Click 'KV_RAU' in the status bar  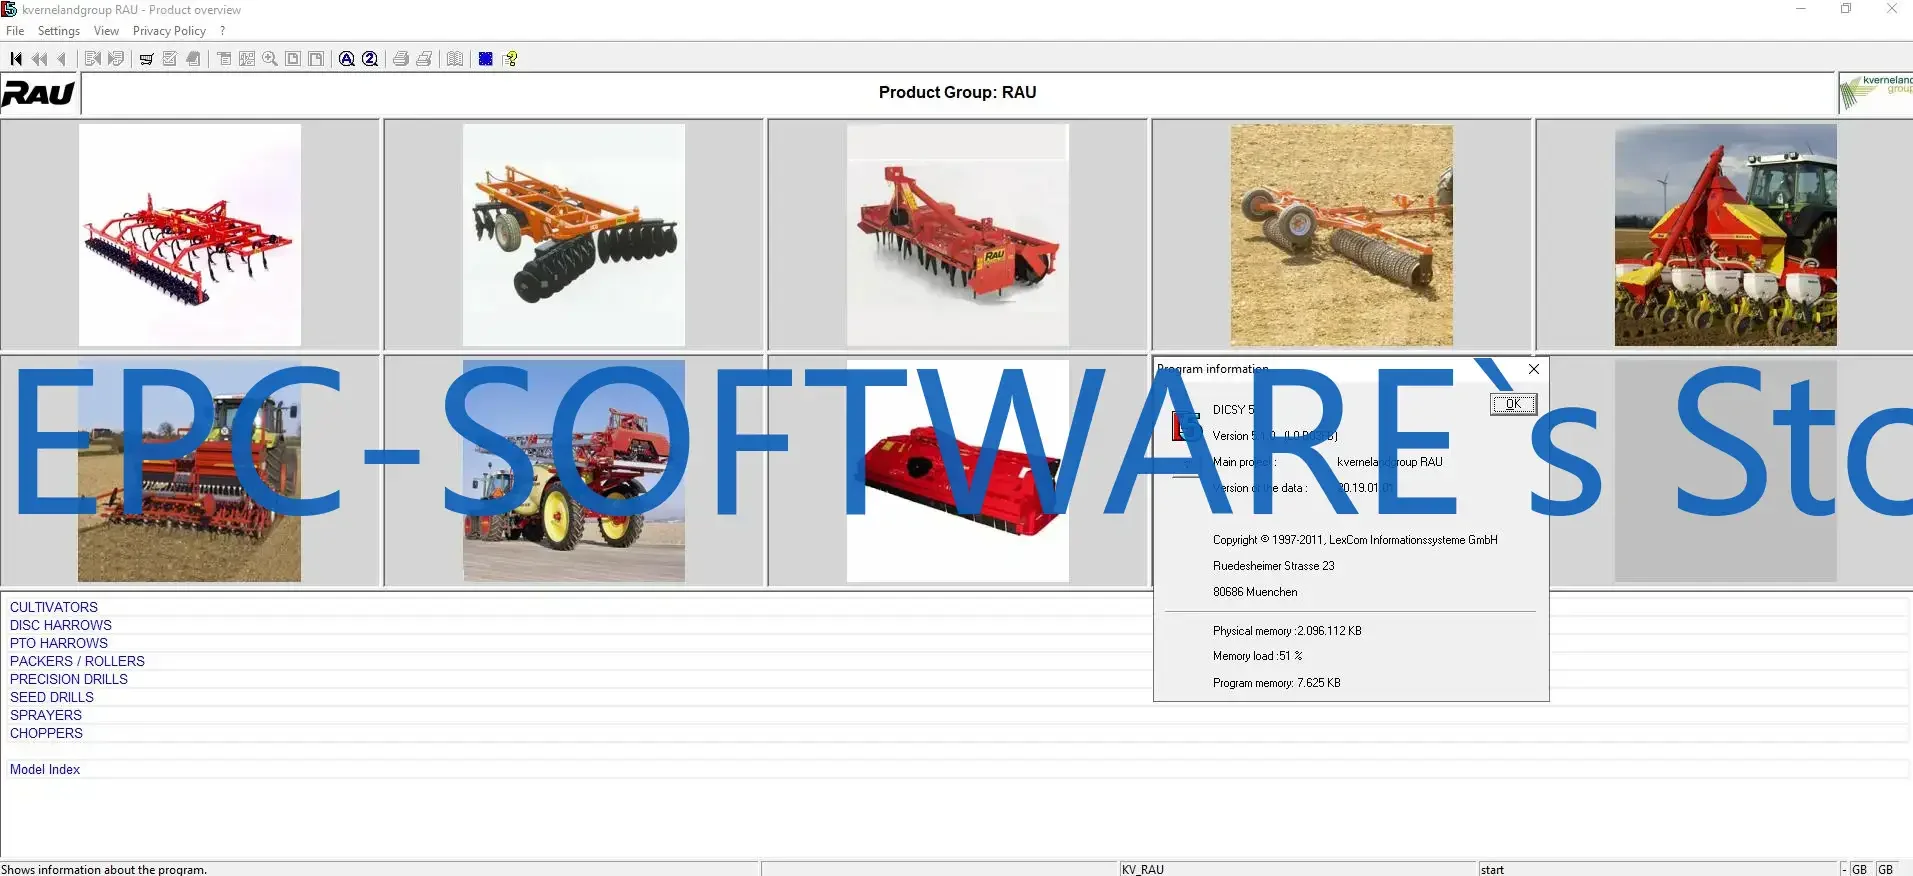tap(1143, 870)
